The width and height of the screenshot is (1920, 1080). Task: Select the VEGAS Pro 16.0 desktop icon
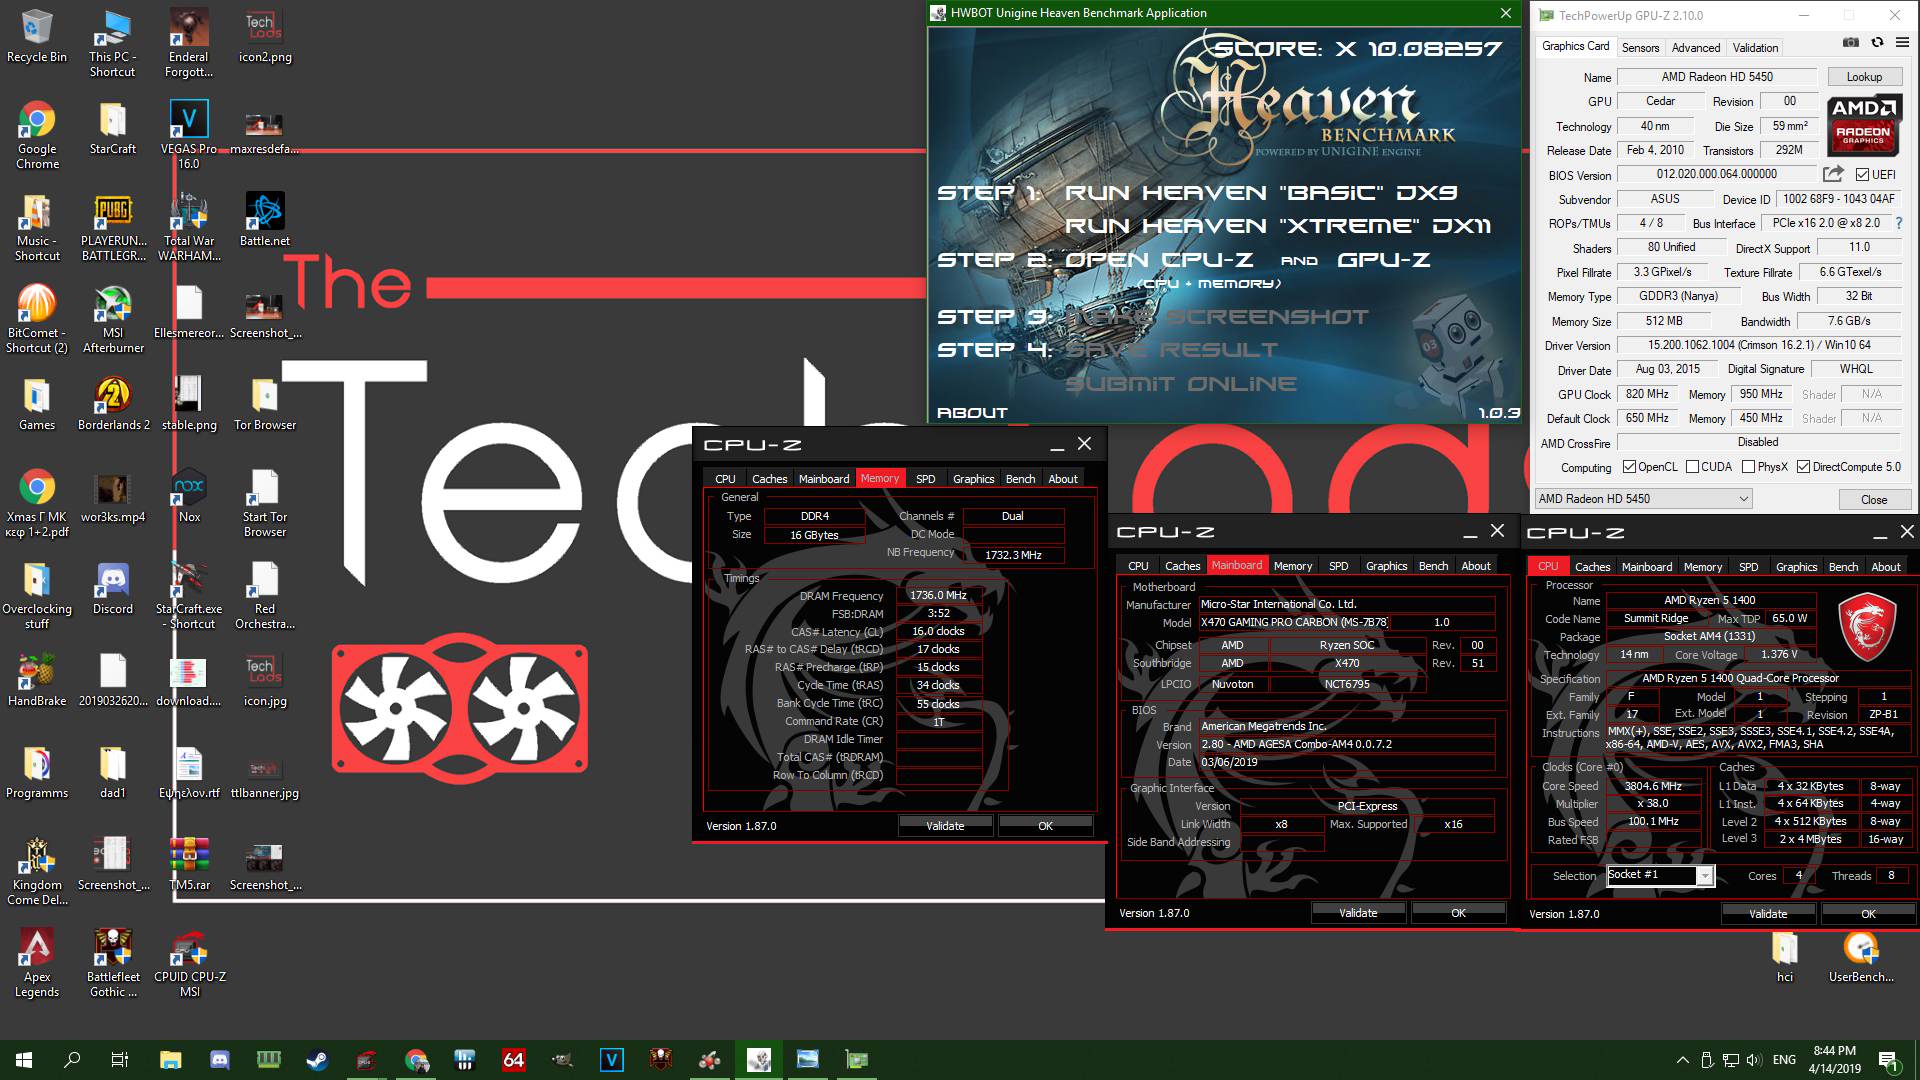coord(189,135)
